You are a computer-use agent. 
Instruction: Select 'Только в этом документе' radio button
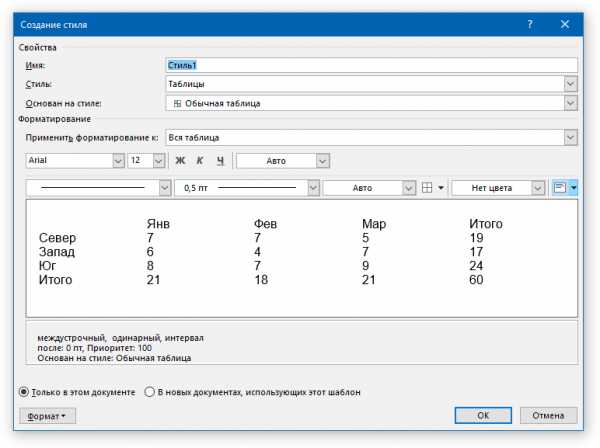pyautogui.click(x=25, y=392)
